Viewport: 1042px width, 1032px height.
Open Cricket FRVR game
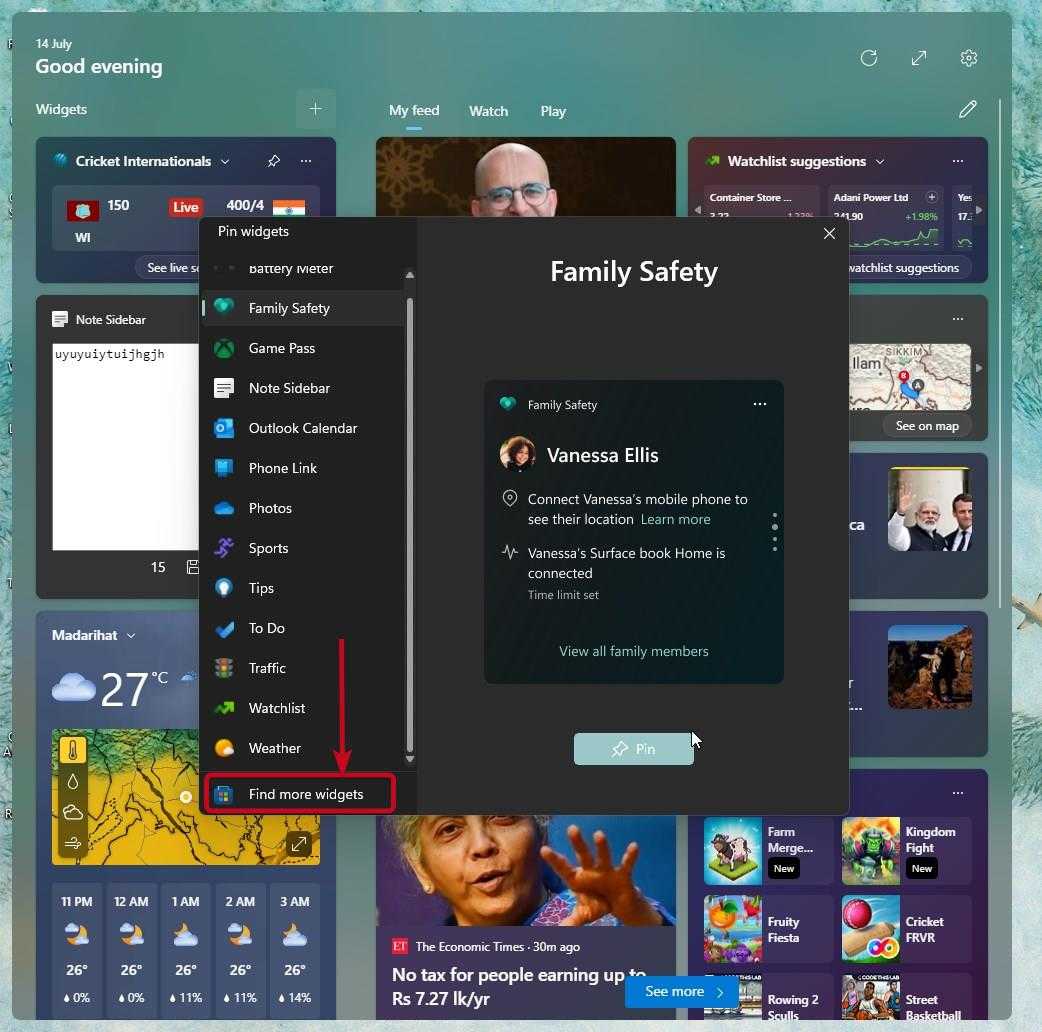pyautogui.click(x=905, y=929)
